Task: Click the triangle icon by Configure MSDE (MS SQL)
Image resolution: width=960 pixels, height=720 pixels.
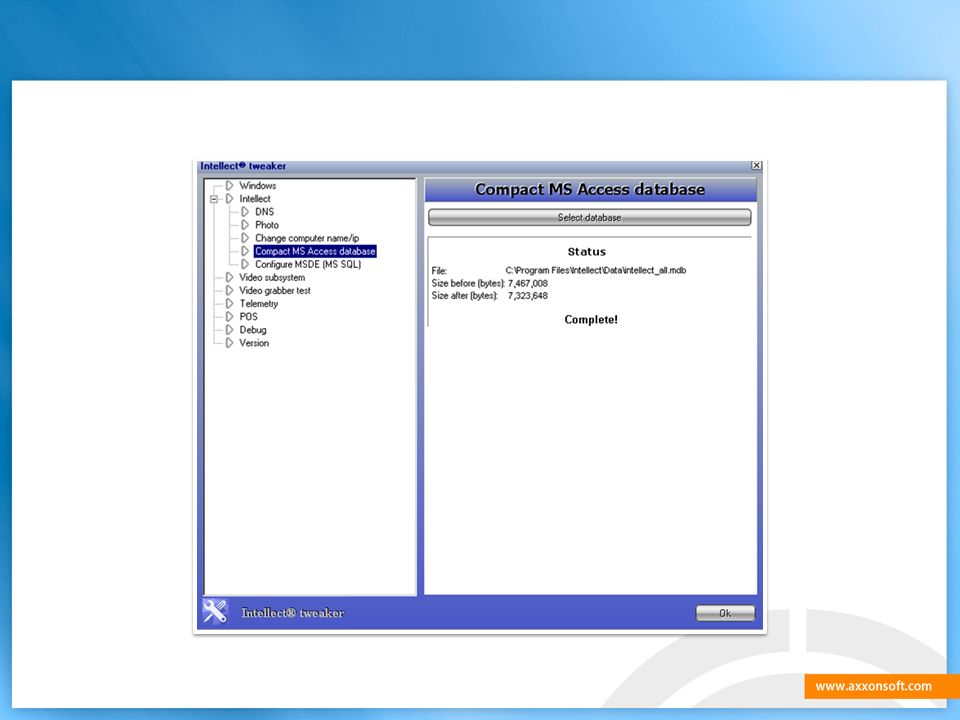Action: (245, 264)
